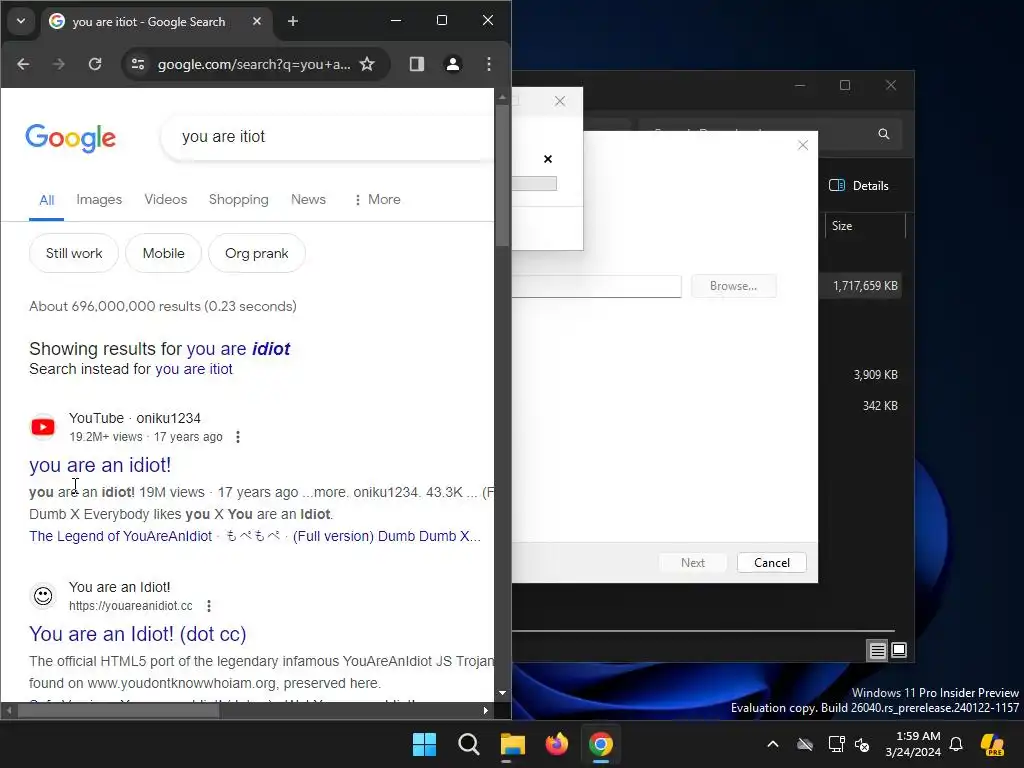The image size is (1024, 768).
Task: Open corrected 'you are idiot' link
Action: 238,349
